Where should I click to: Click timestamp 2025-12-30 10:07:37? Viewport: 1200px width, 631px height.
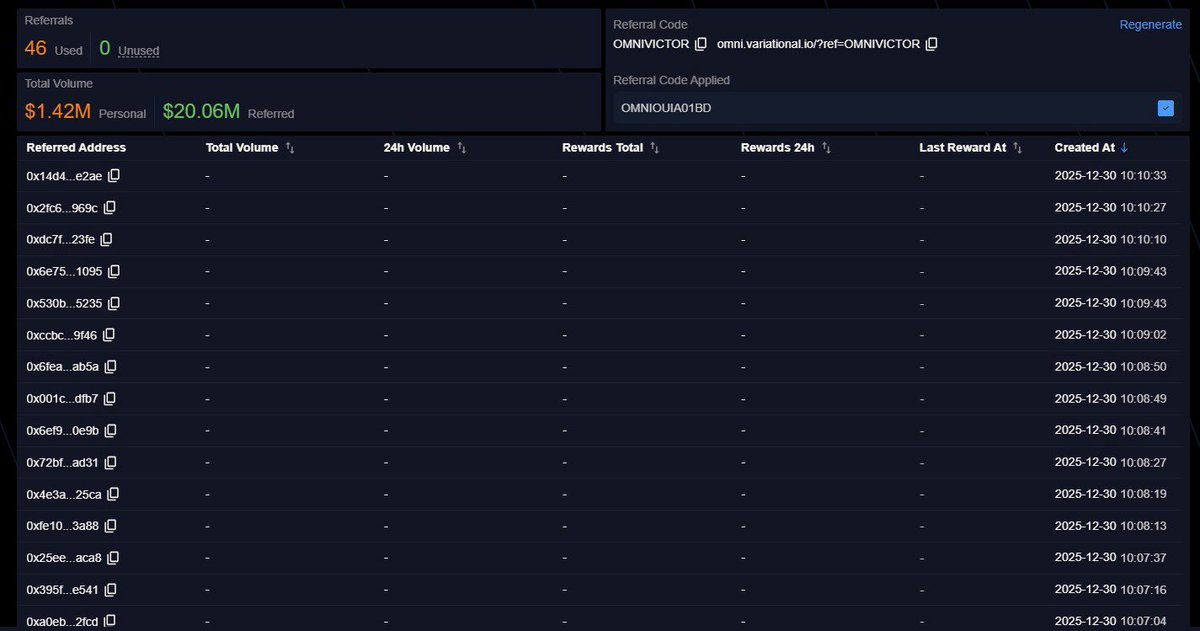[x=1111, y=557]
